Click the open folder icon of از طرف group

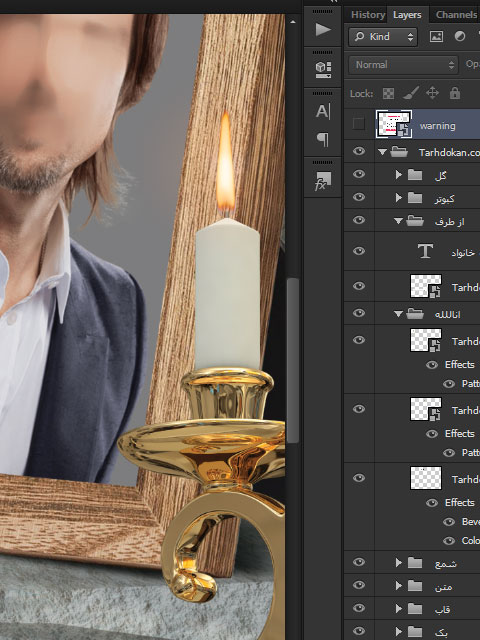[x=415, y=221]
